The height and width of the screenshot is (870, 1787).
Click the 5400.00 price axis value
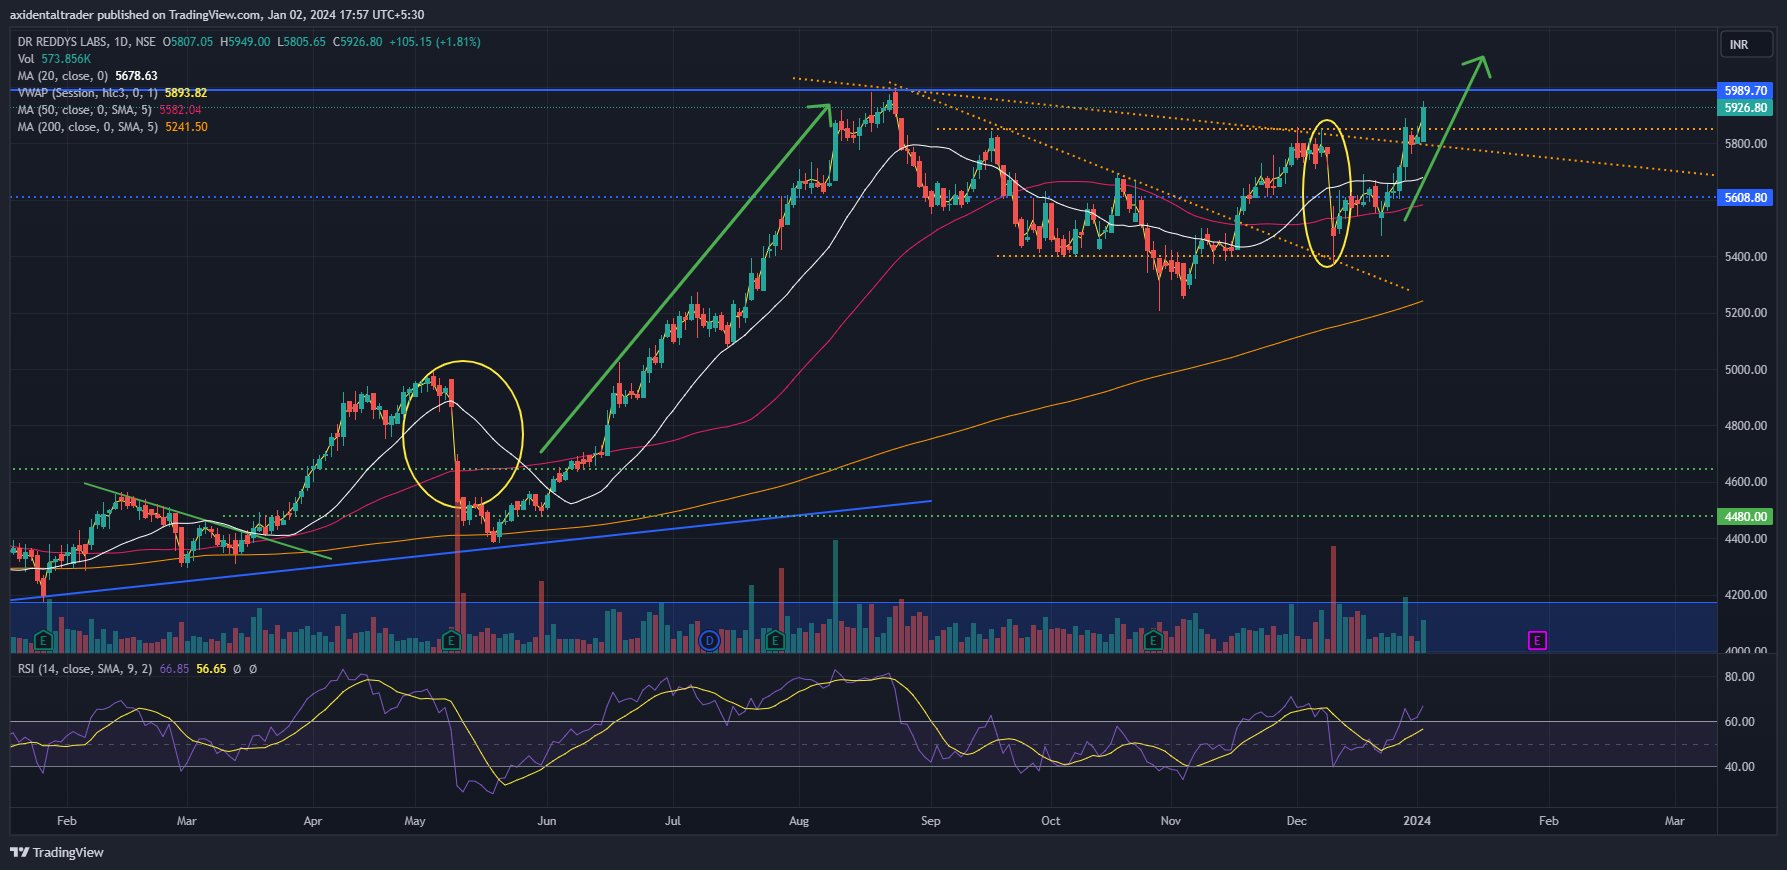click(x=1745, y=257)
